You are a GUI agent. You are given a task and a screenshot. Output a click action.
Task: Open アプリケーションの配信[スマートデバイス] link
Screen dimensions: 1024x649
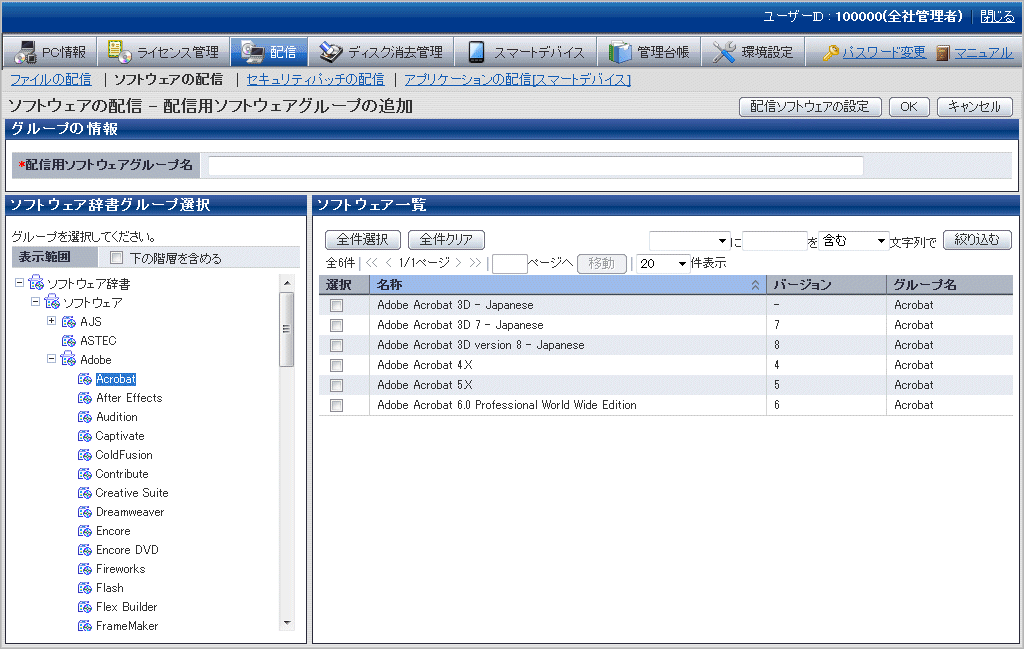[x=517, y=80]
